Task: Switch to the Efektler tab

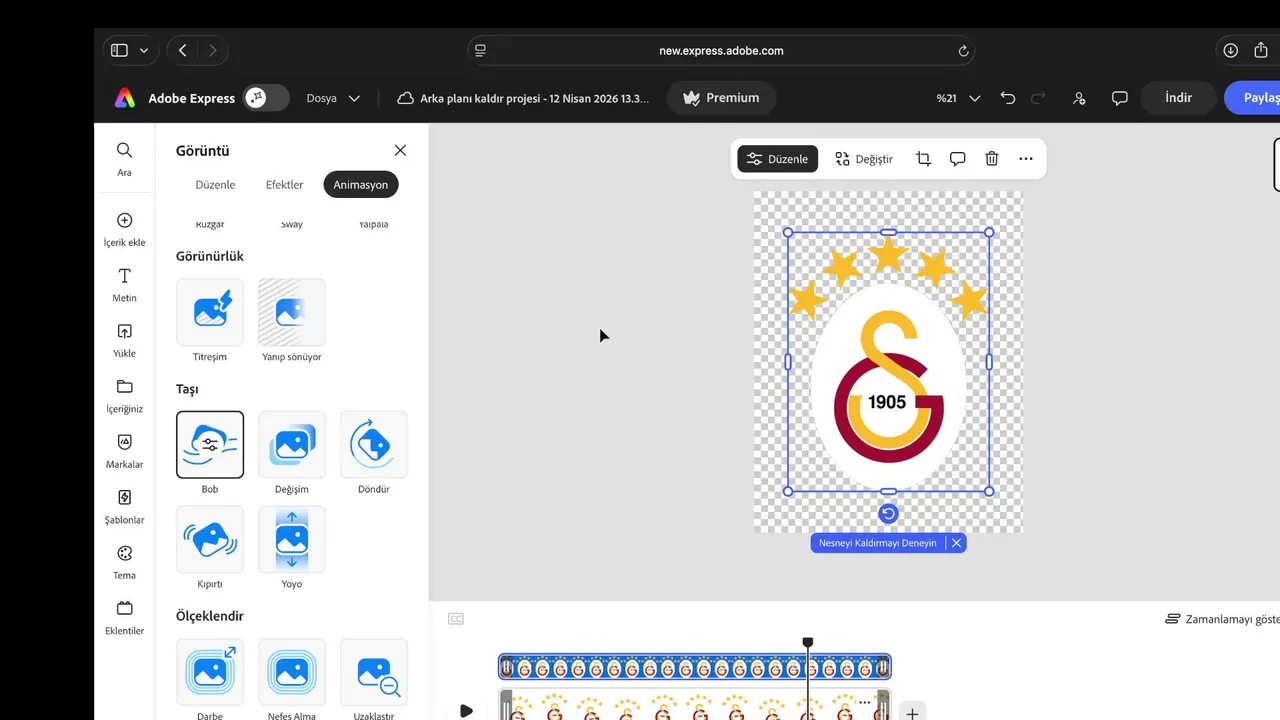Action: point(284,185)
